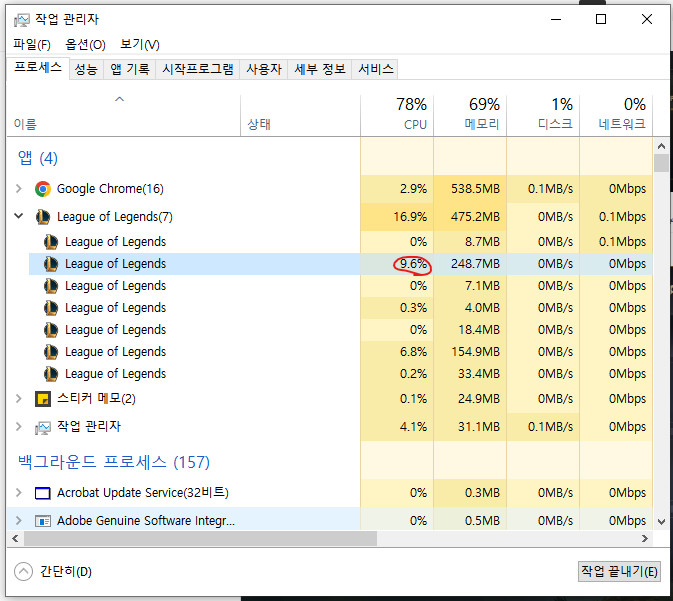Image resolution: width=673 pixels, height=601 pixels.
Task: Expand the Acrobat Update Service entry
Action: [18, 493]
